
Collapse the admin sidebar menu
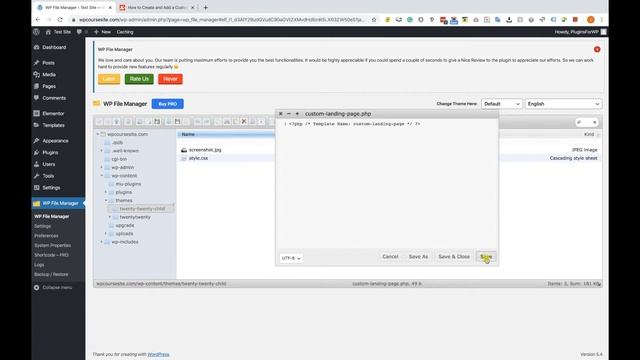53,288
